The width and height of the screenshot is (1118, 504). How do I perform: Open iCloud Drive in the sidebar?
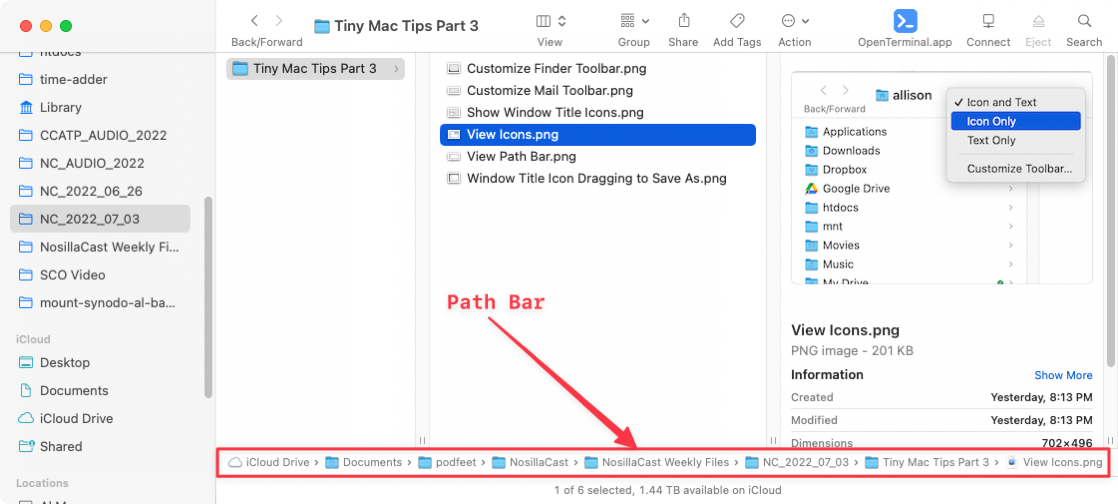[x=76, y=418]
